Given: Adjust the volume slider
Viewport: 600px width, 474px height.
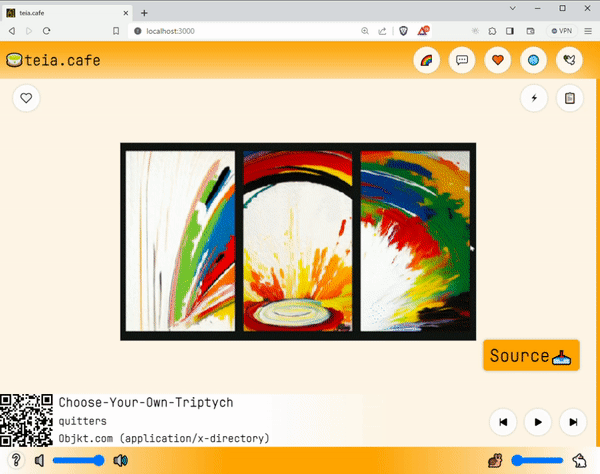Looking at the screenshot, I should tap(78, 461).
